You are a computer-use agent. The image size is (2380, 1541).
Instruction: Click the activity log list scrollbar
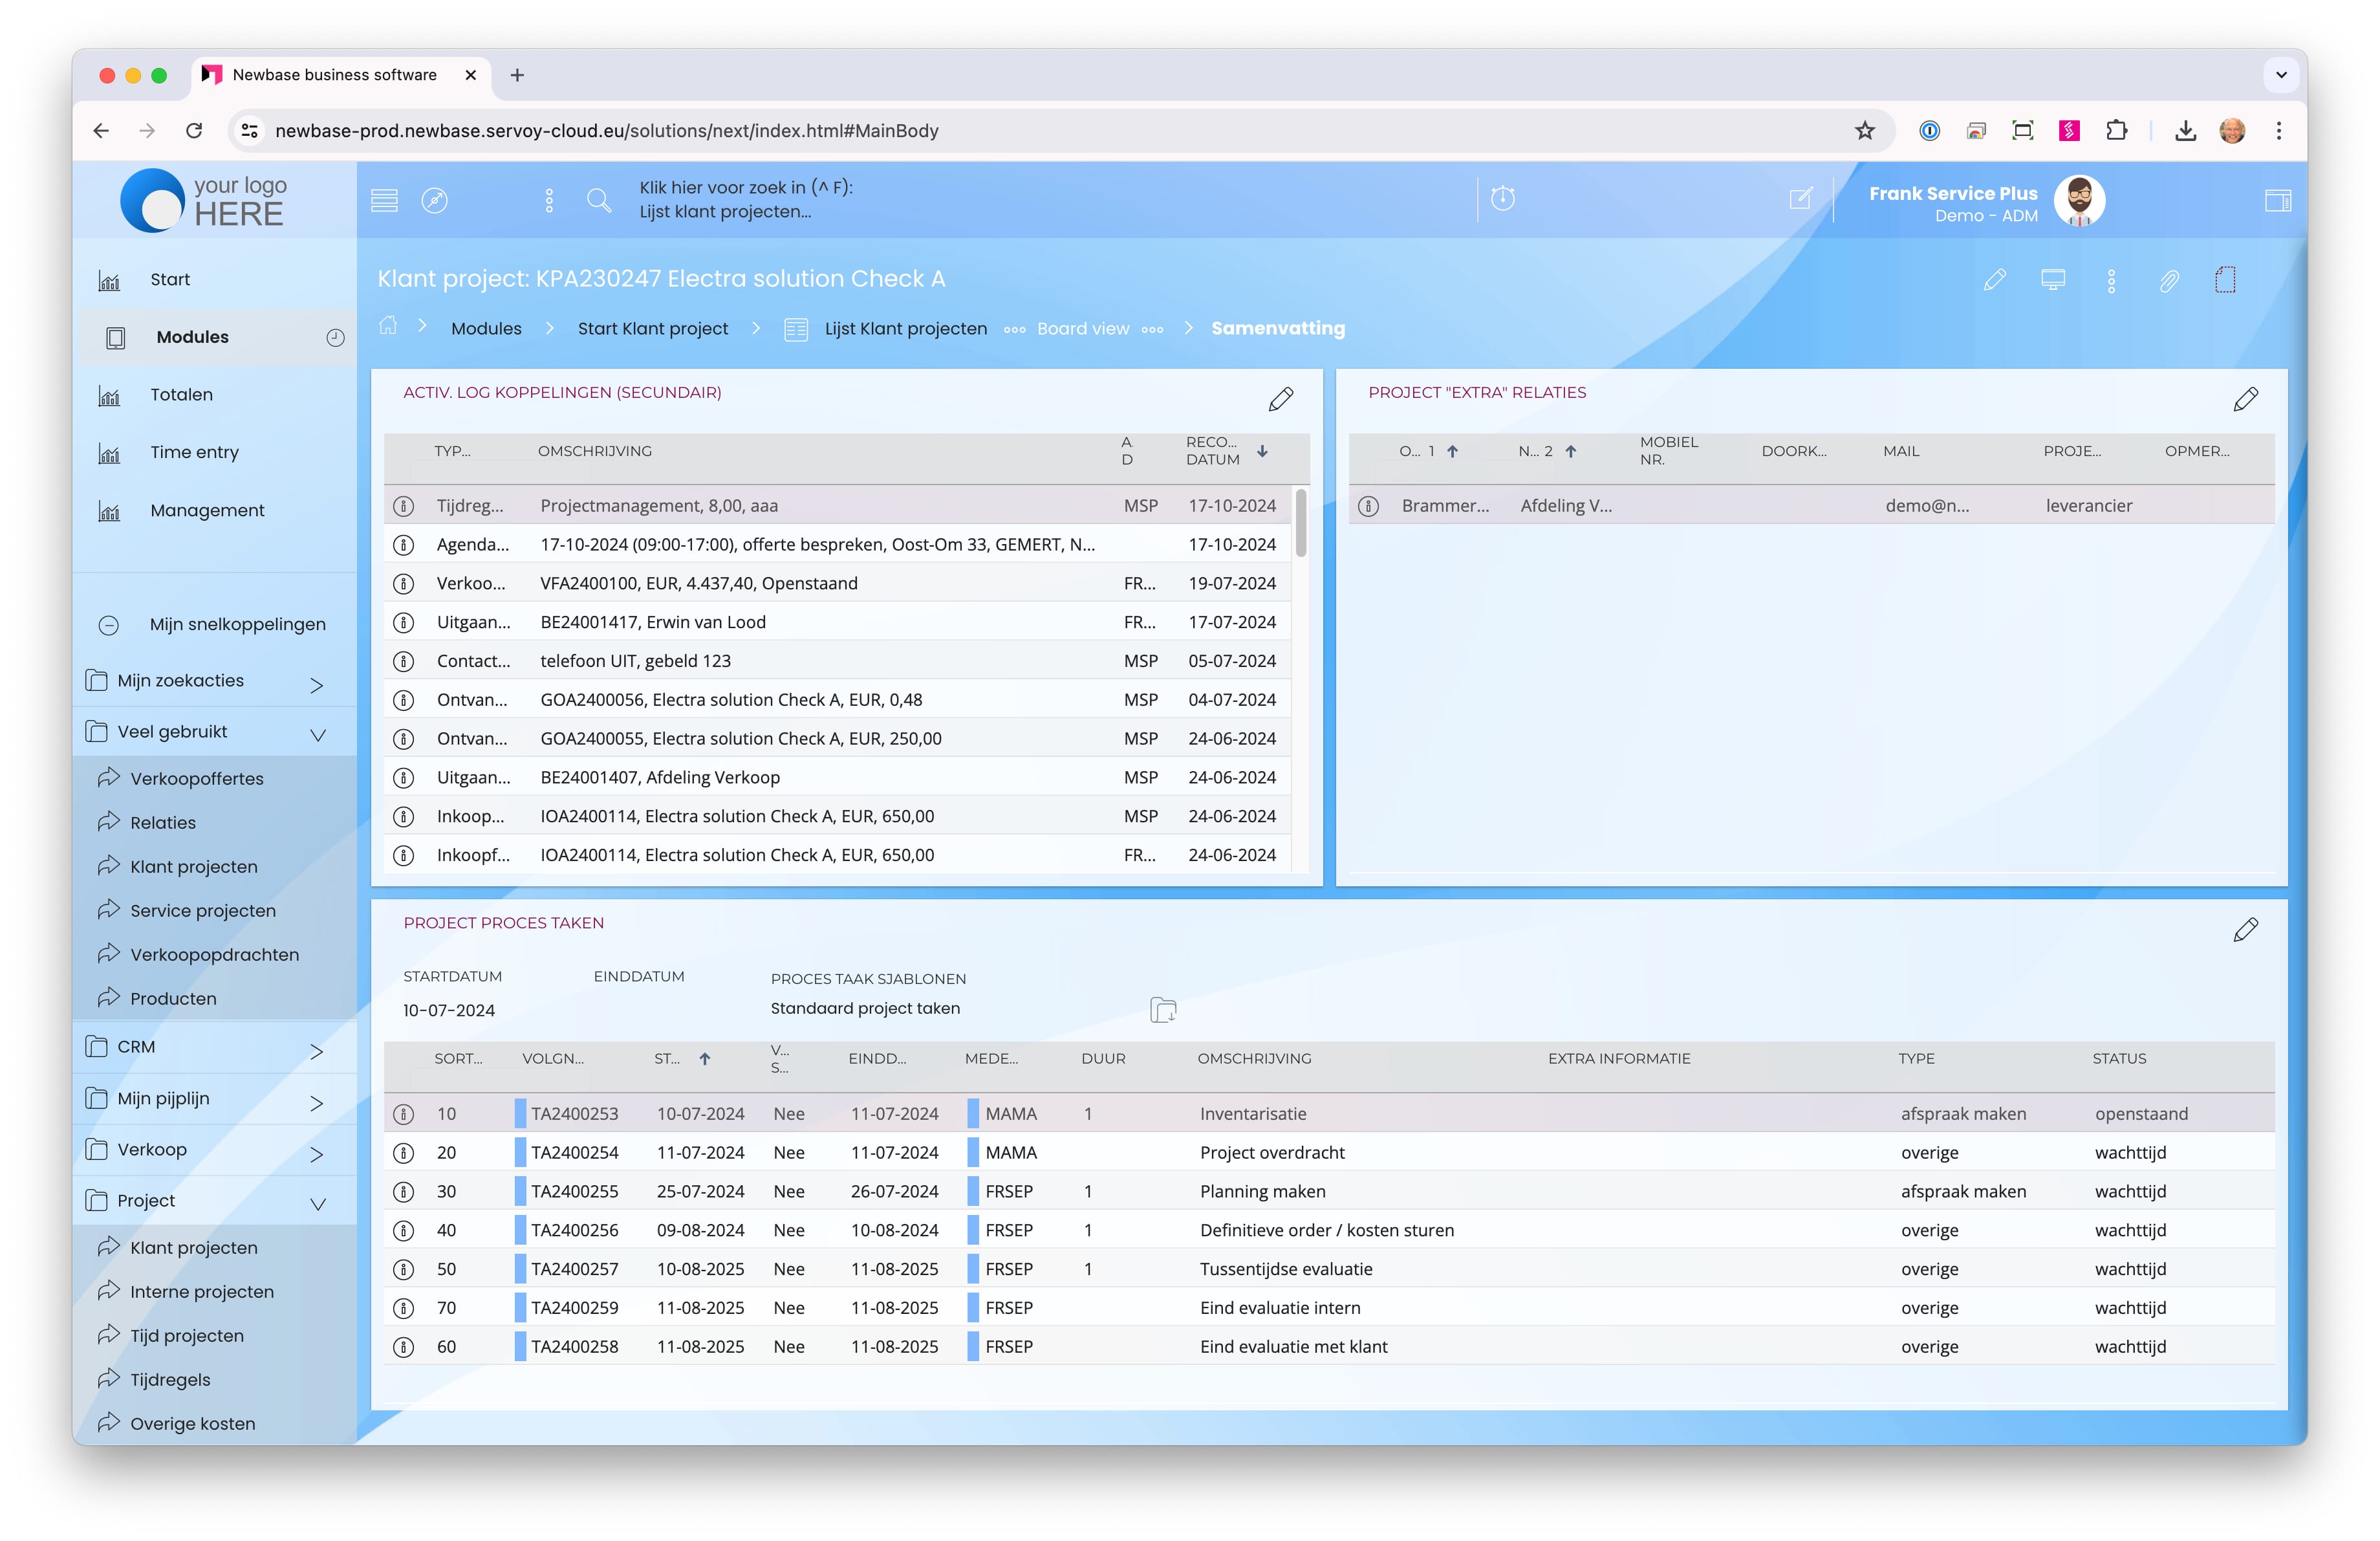pos(1300,522)
